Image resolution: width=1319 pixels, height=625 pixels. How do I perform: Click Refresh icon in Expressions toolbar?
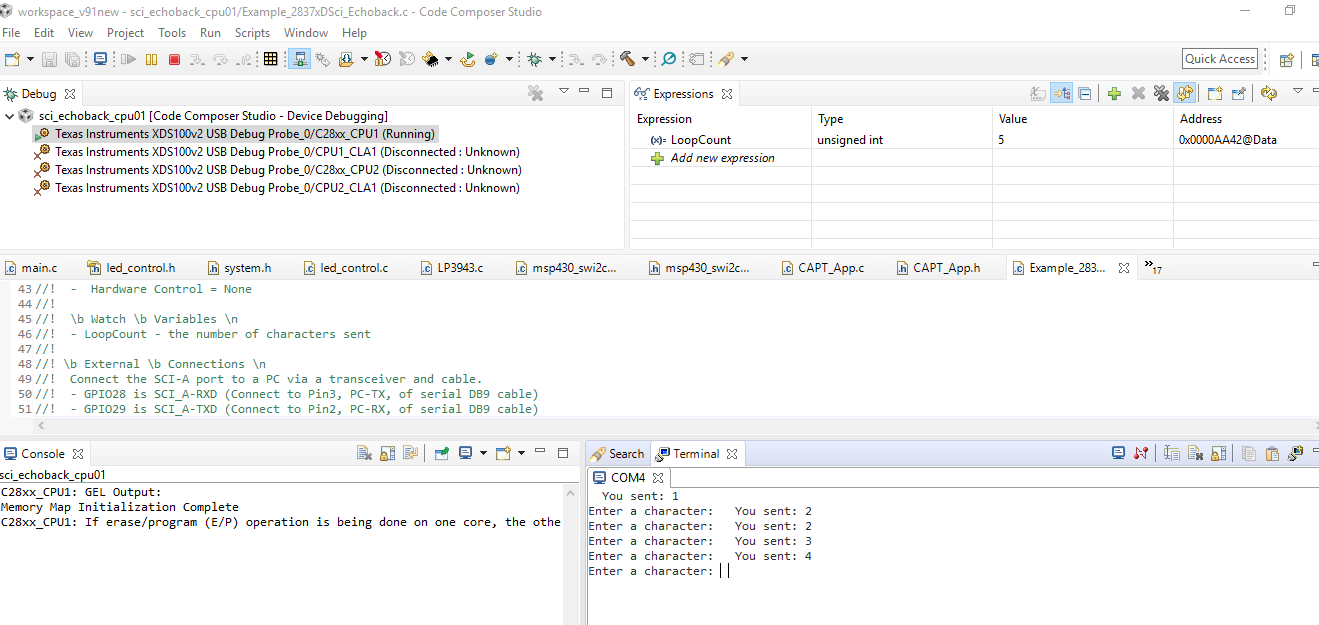tap(1269, 94)
